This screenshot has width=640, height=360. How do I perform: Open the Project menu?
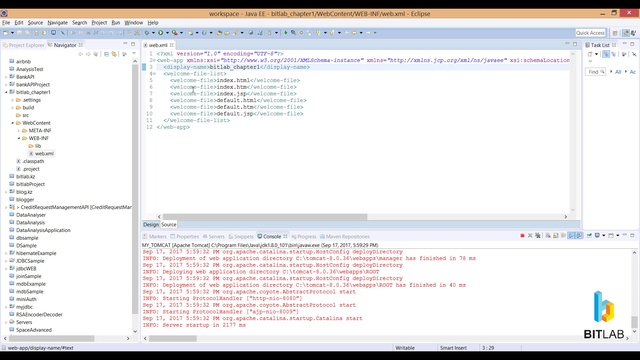point(99,23)
